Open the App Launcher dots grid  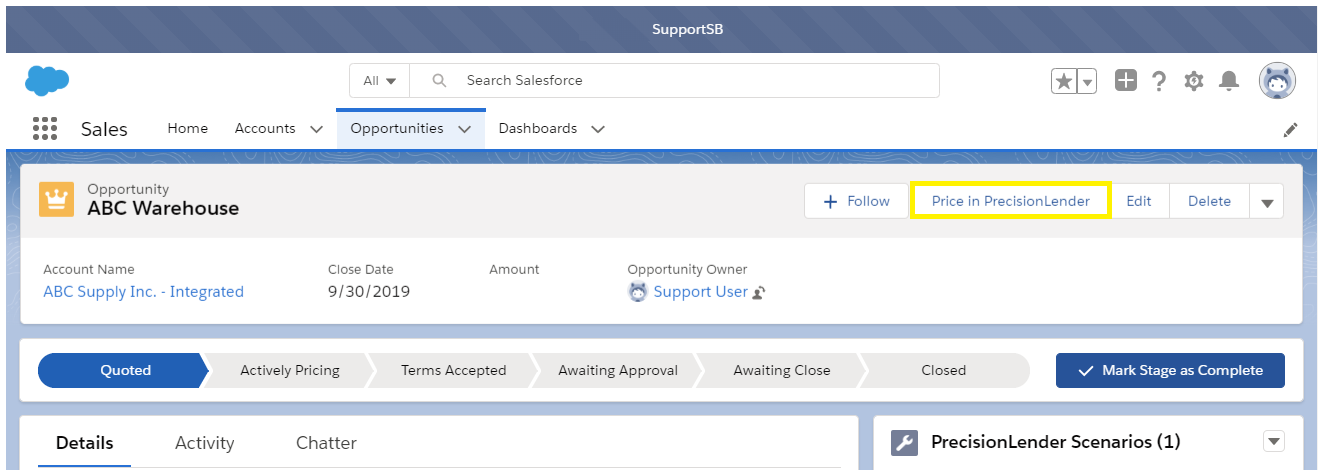click(x=44, y=129)
